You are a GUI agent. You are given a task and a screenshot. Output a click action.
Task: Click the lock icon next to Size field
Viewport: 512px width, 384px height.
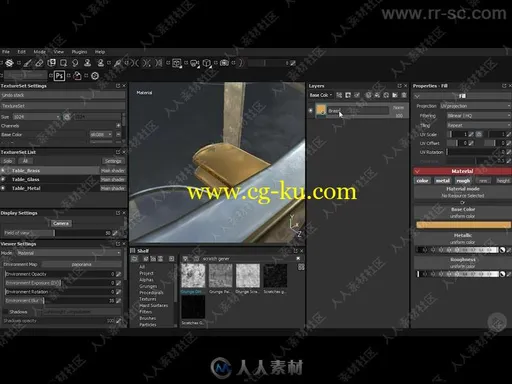pyautogui.click(x=67, y=117)
